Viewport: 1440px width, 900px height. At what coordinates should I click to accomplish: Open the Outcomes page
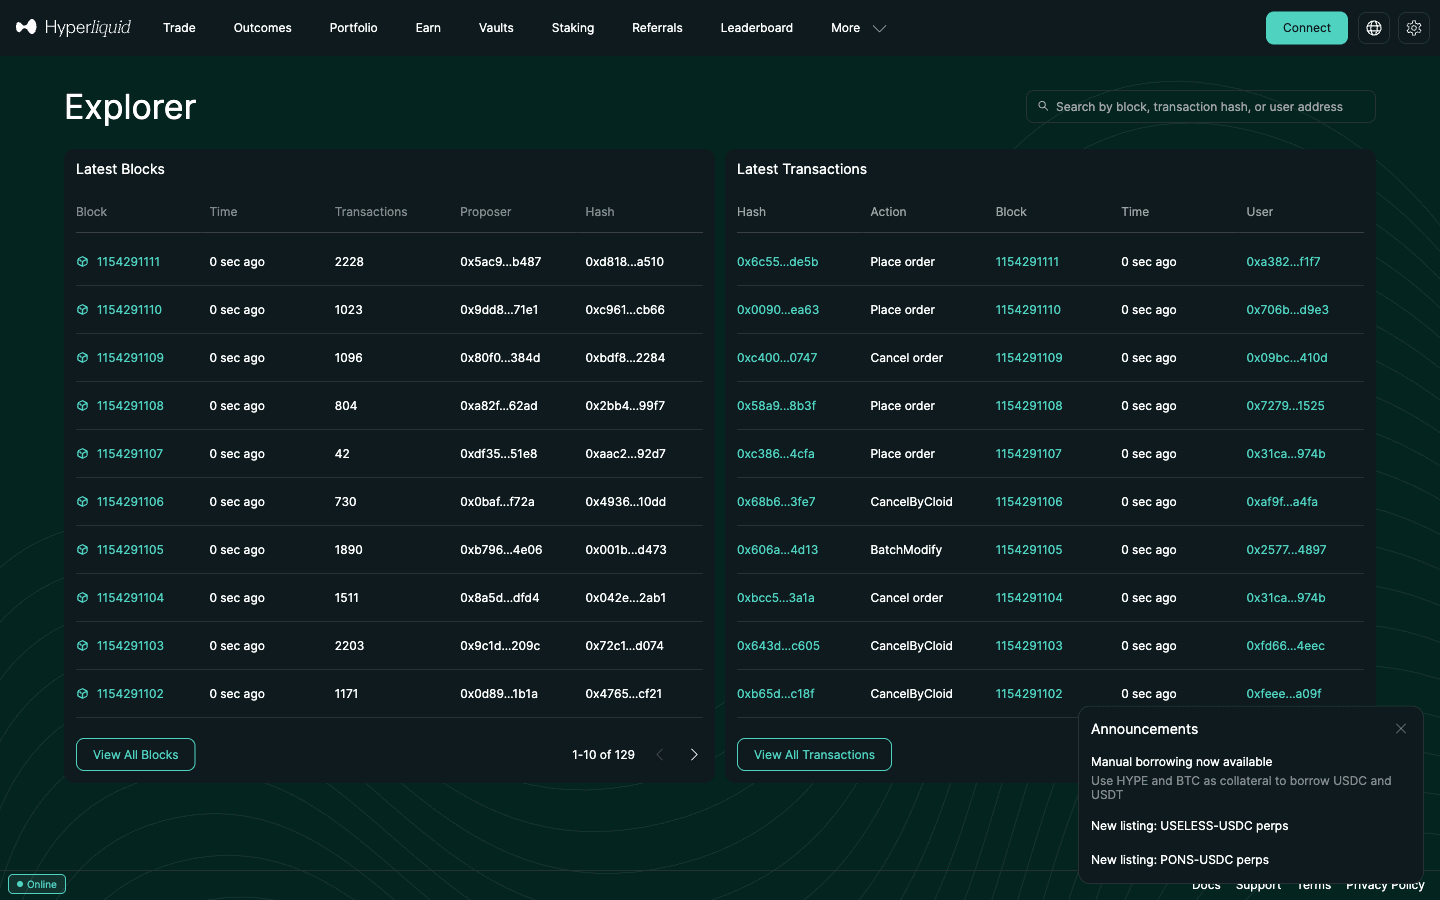(262, 28)
